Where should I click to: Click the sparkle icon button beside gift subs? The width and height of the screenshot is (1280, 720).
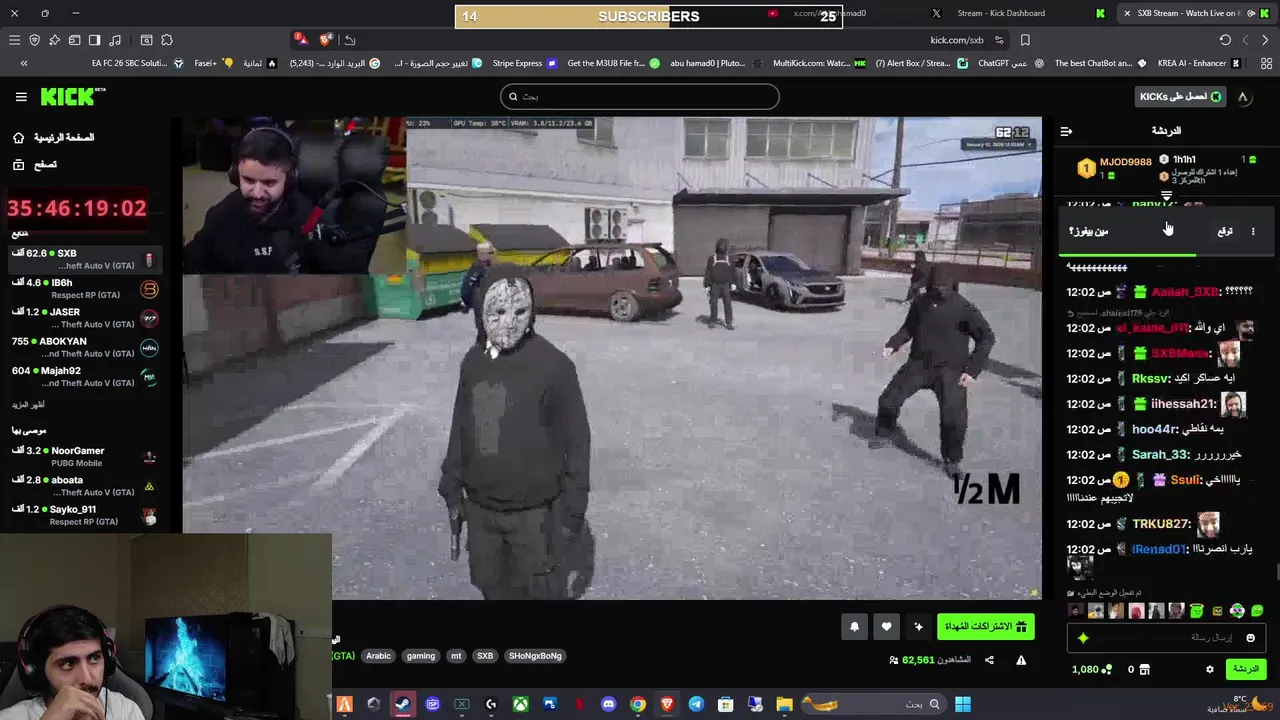pos(918,627)
